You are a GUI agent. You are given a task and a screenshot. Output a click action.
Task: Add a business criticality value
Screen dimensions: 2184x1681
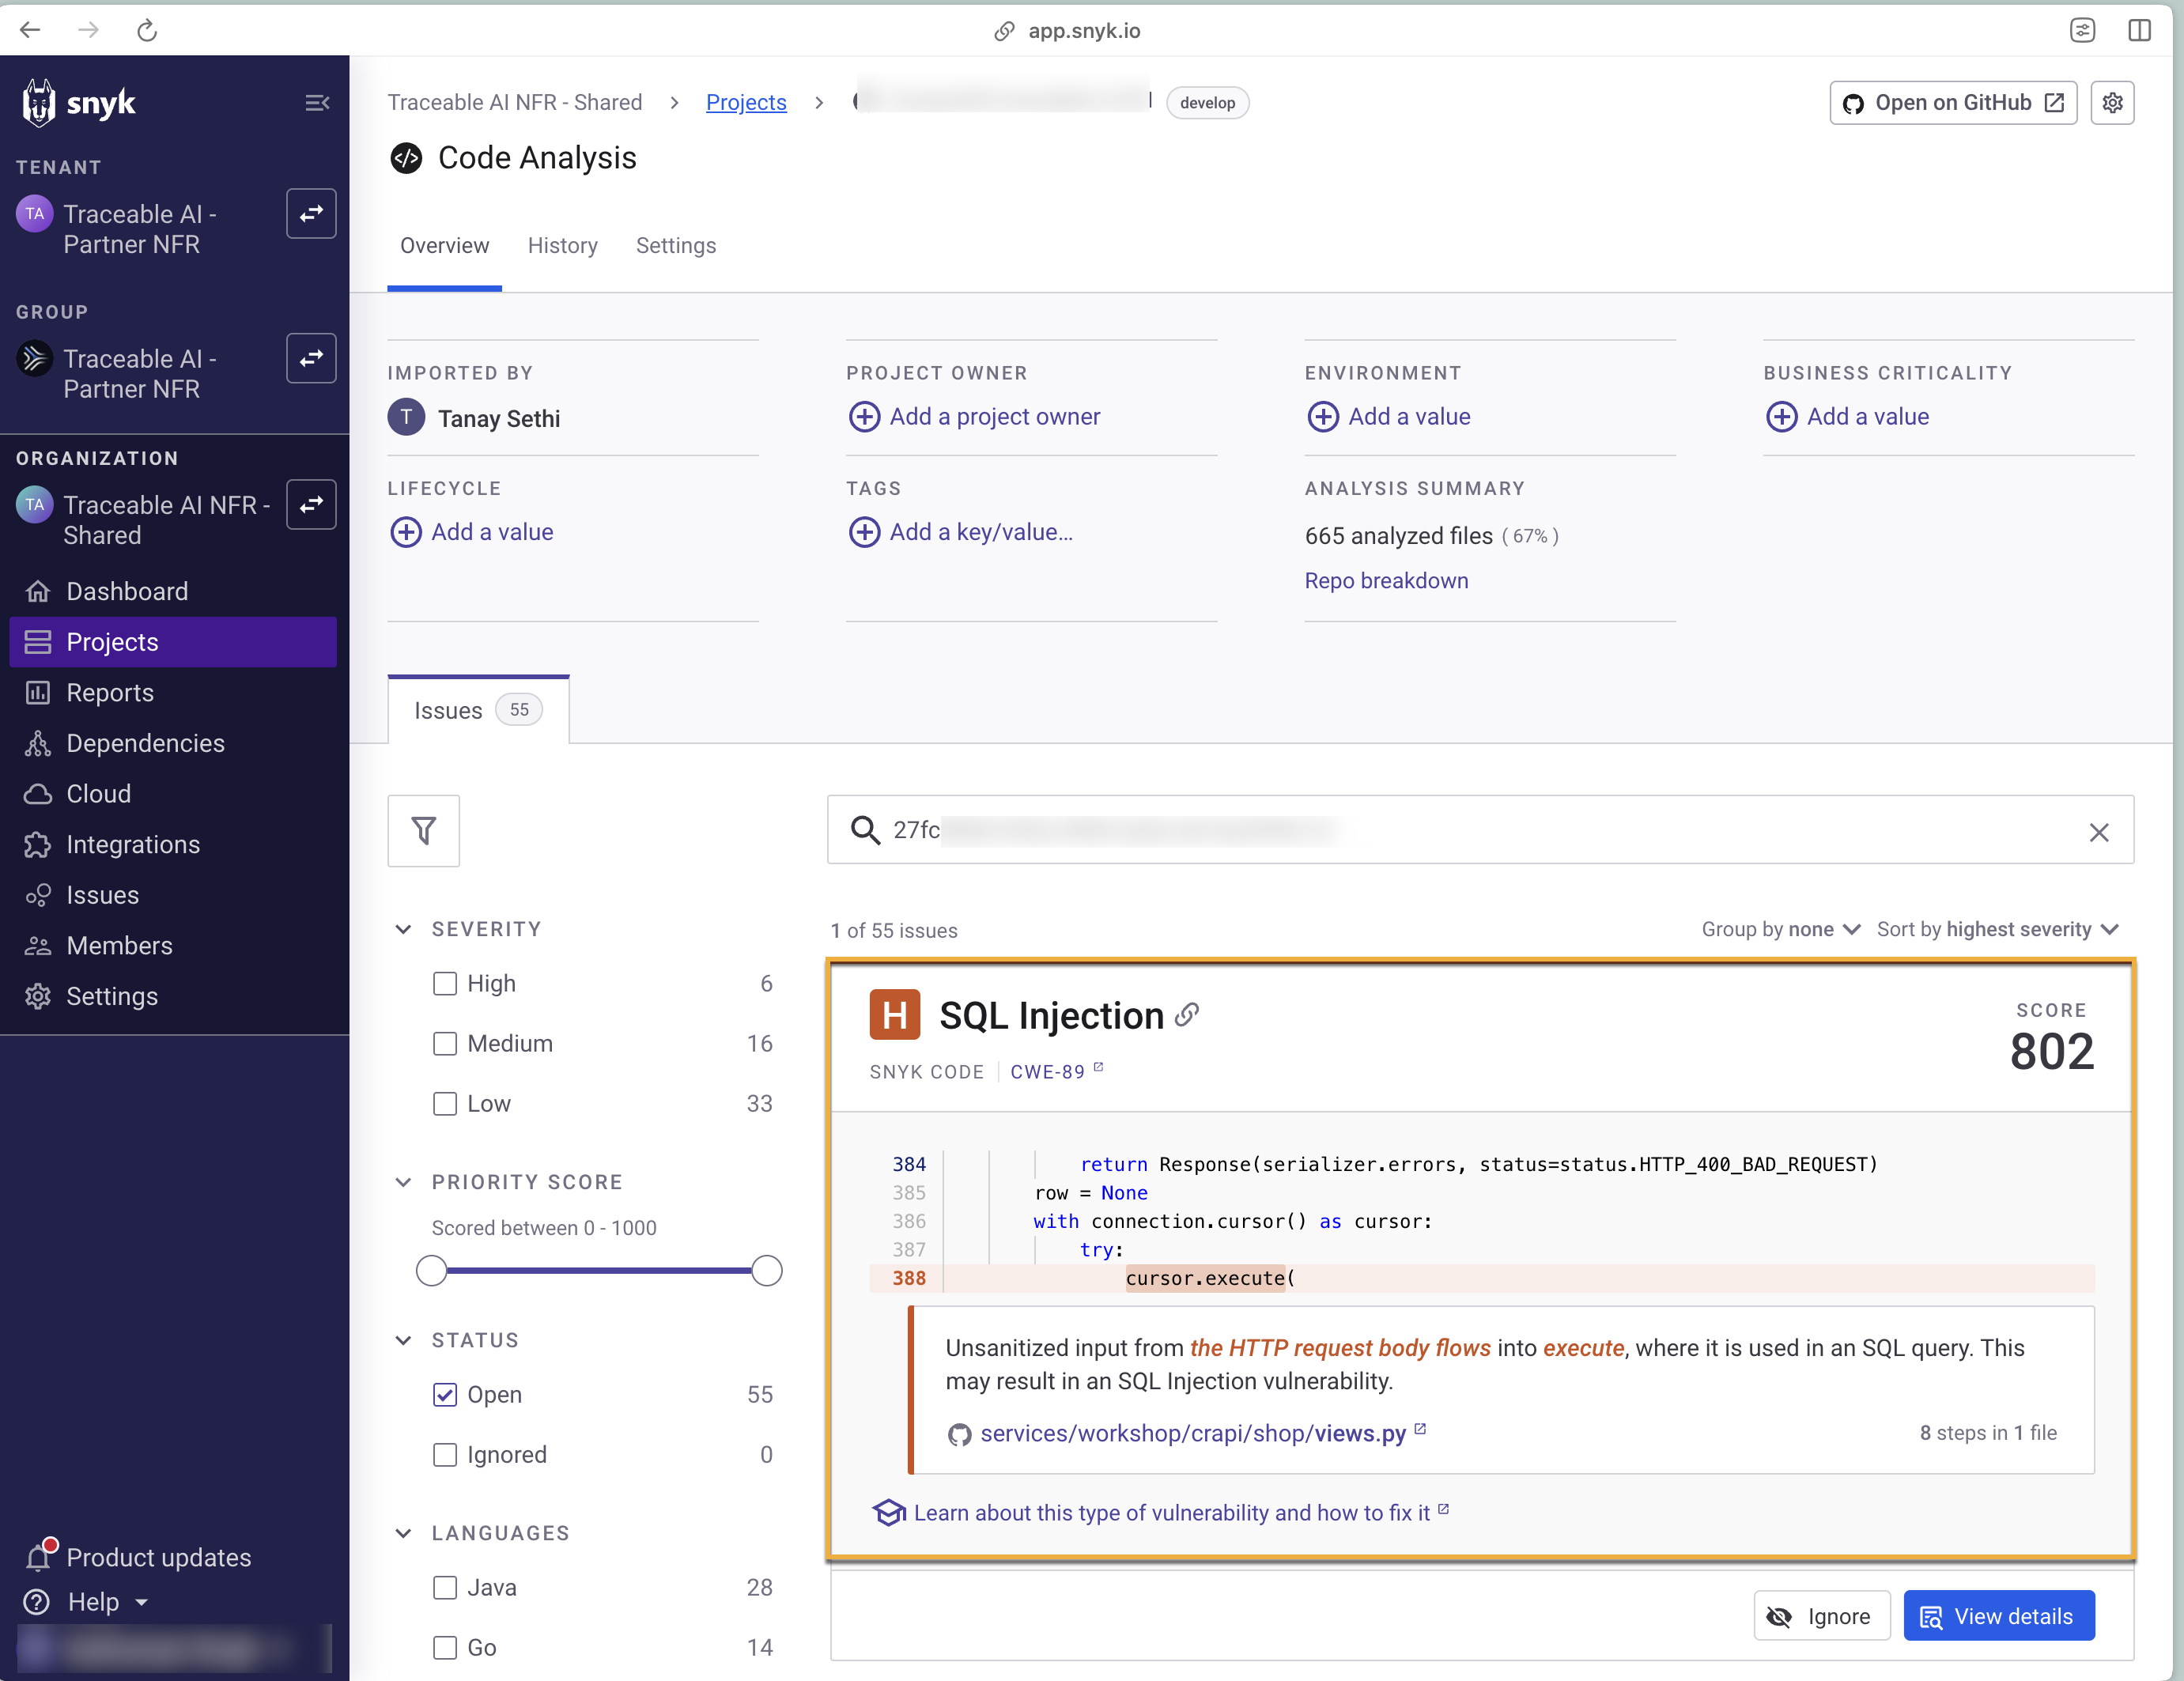point(1848,416)
